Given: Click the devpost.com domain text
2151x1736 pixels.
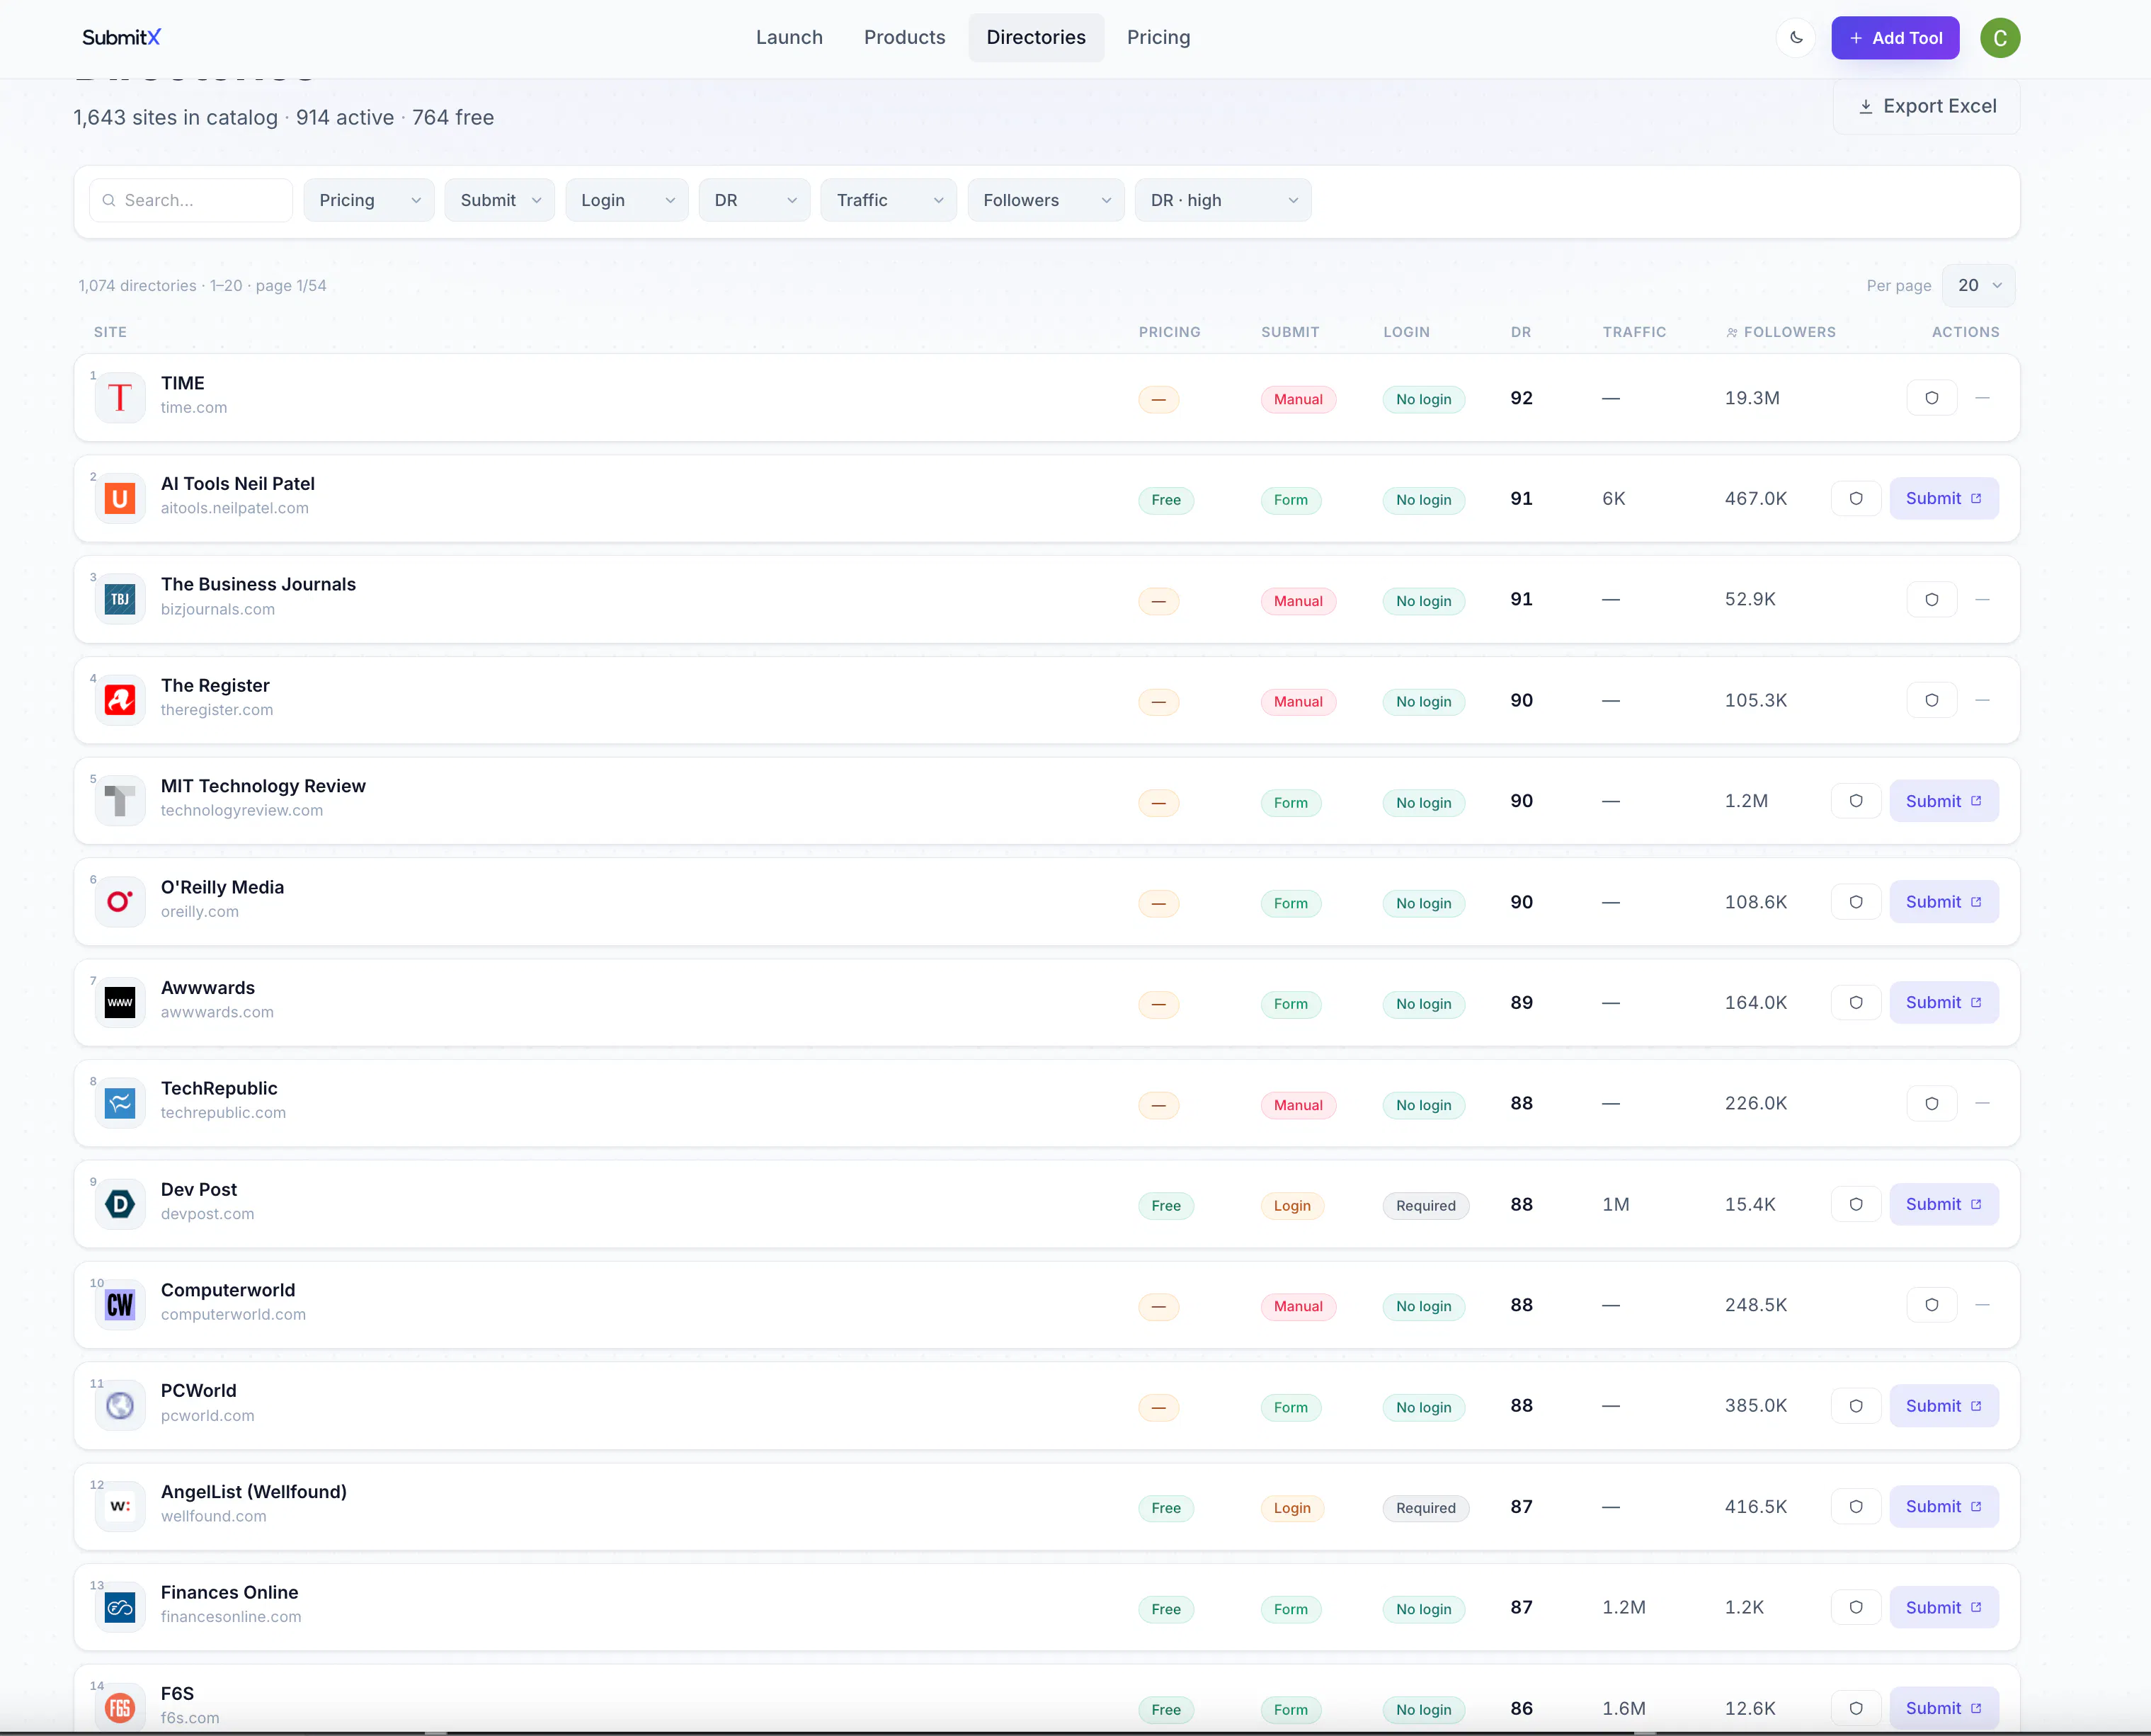Looking at the screenshot, I should pyautogui.click(x=208, y=1214).
